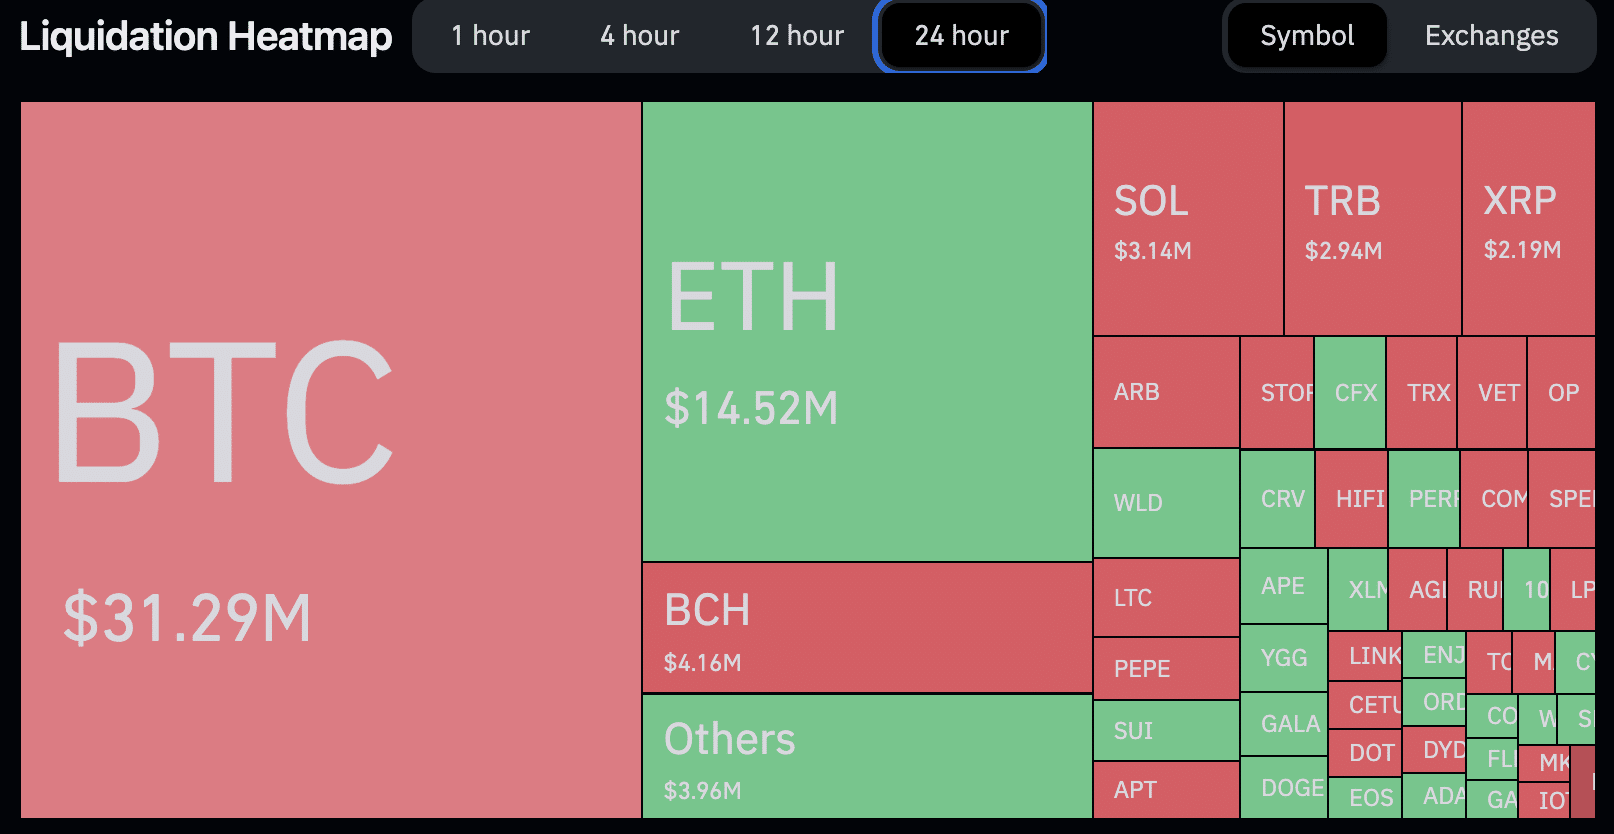
Task: Select the 1 hour timeframe tab
Action: tap(490, 36)
